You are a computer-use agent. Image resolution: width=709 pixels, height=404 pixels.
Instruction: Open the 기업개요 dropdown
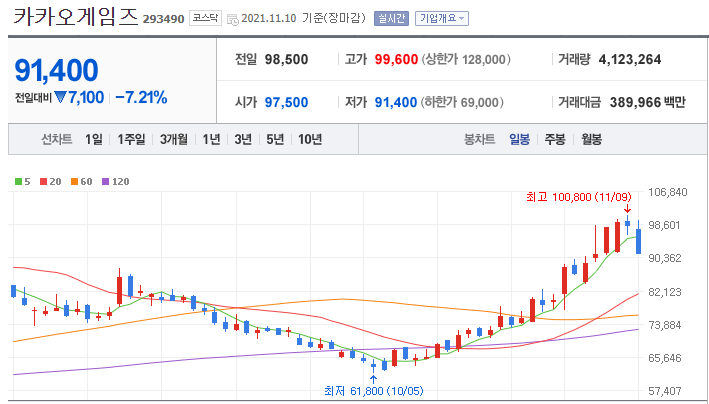[x=442, y=19]
